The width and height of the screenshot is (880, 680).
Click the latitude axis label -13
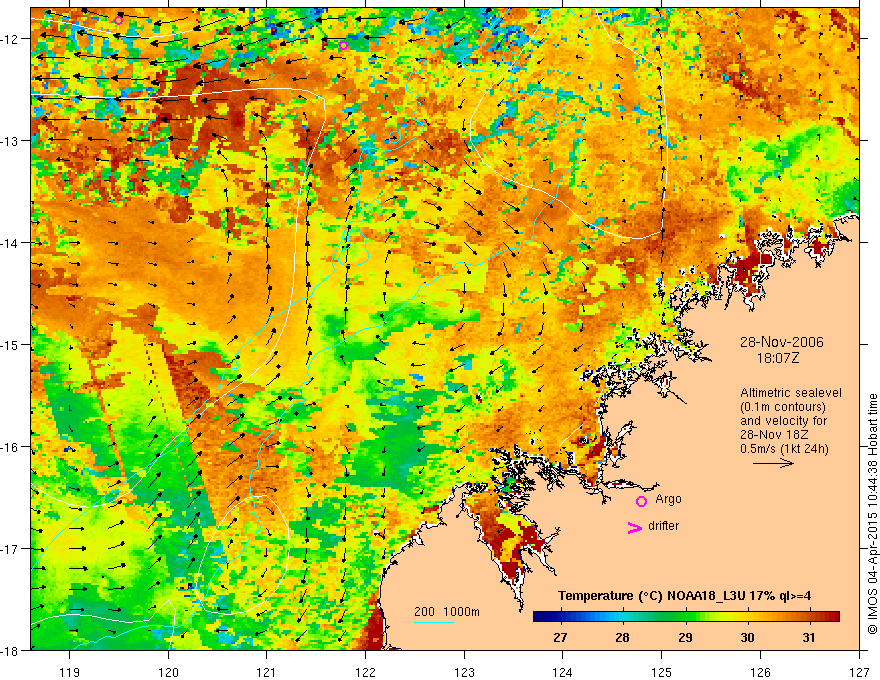pyautogui.click(x=11, y=141)
